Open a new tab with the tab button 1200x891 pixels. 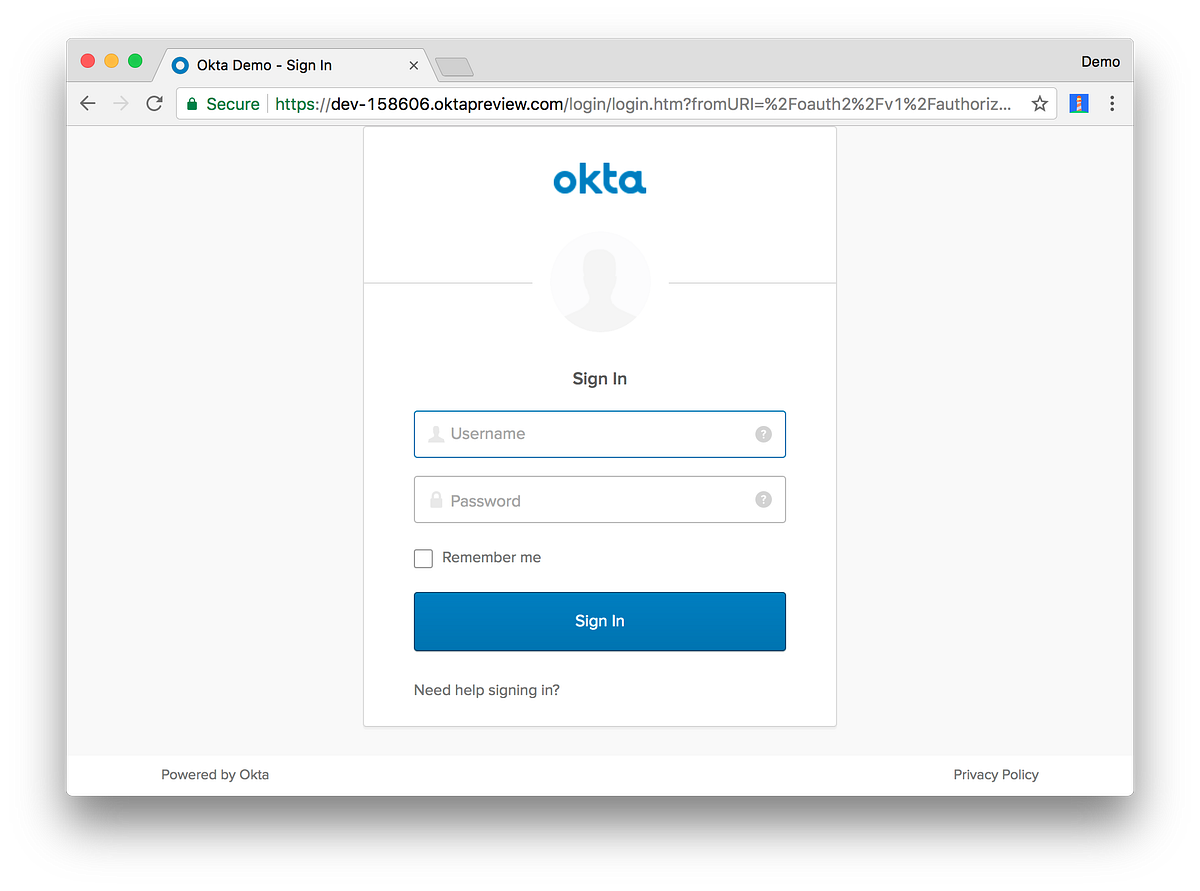(x=455, y=67)
